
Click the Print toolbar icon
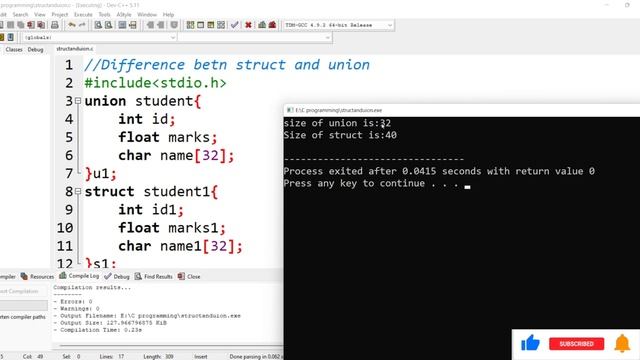55,25
